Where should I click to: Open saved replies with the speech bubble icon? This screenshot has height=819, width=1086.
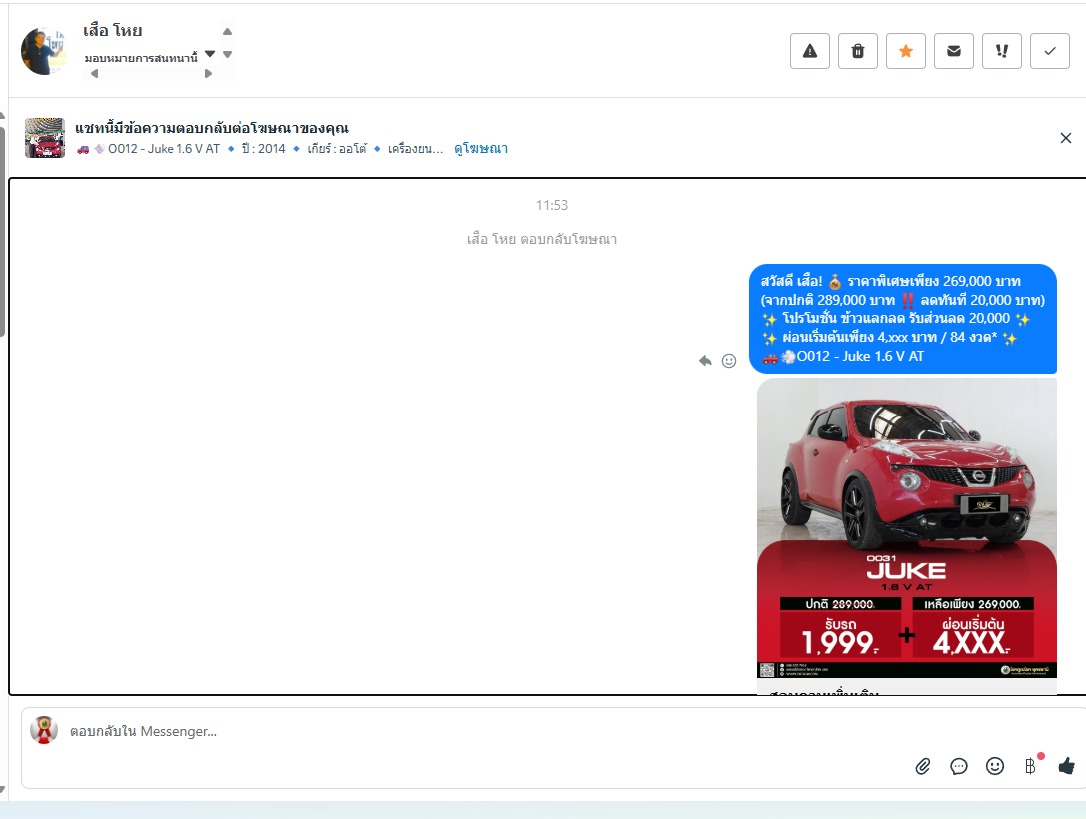[x=959, y=766]
